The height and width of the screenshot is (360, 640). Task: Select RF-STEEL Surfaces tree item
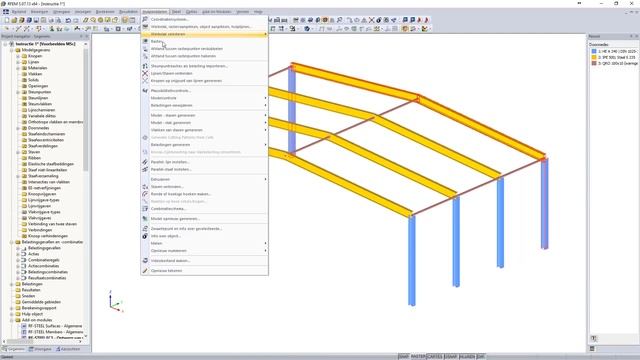pos(55,326)
